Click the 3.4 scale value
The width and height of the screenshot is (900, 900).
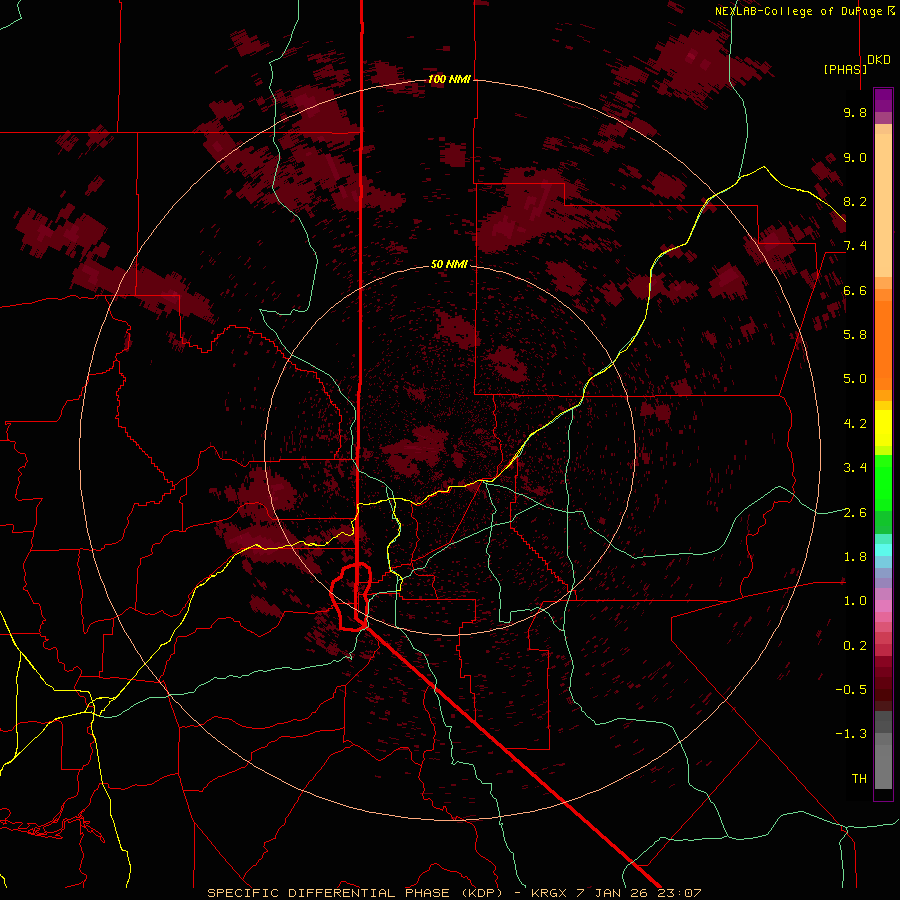point(855,467)
